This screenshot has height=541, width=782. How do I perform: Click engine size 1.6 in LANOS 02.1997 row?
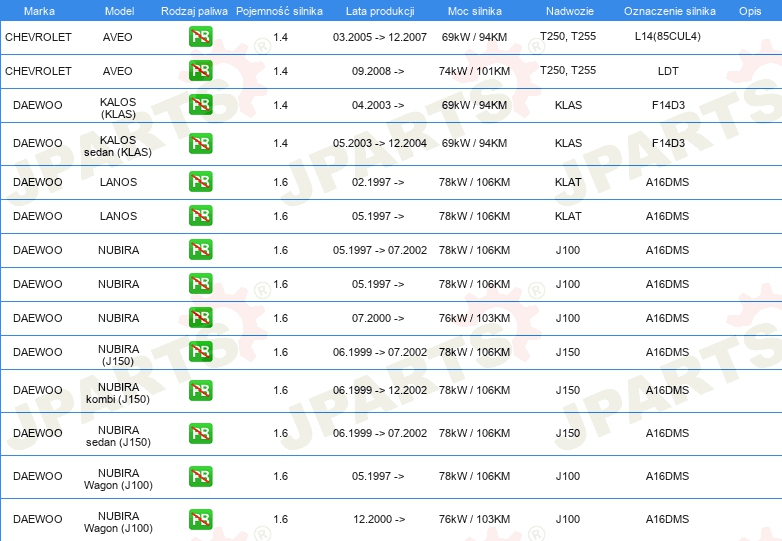280,182
